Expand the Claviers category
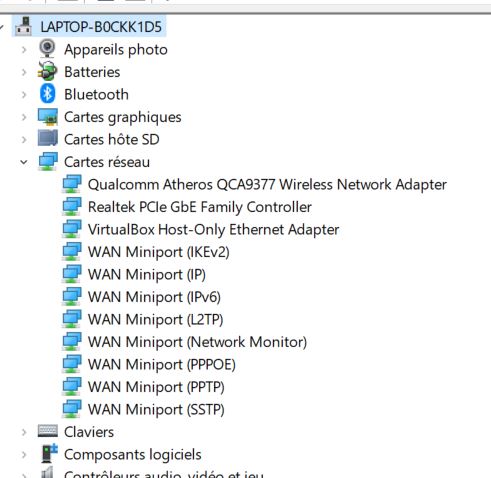Image resolution: width=491 pixels, height=478 pixels. point(24,432)
